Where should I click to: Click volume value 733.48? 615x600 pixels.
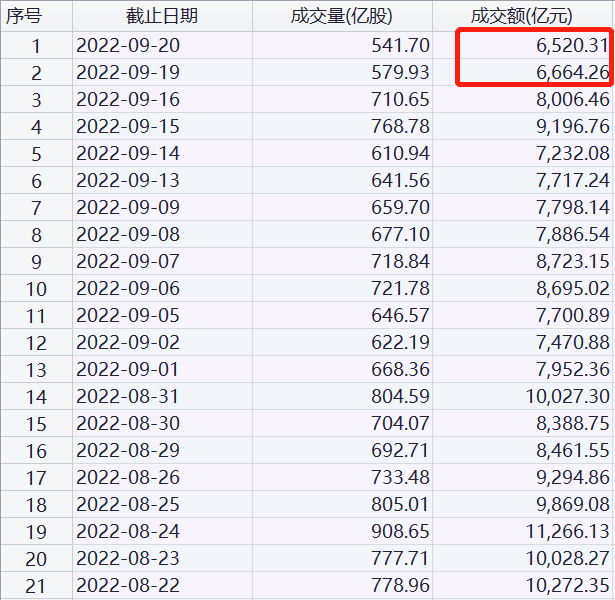[x=400, y=477]
